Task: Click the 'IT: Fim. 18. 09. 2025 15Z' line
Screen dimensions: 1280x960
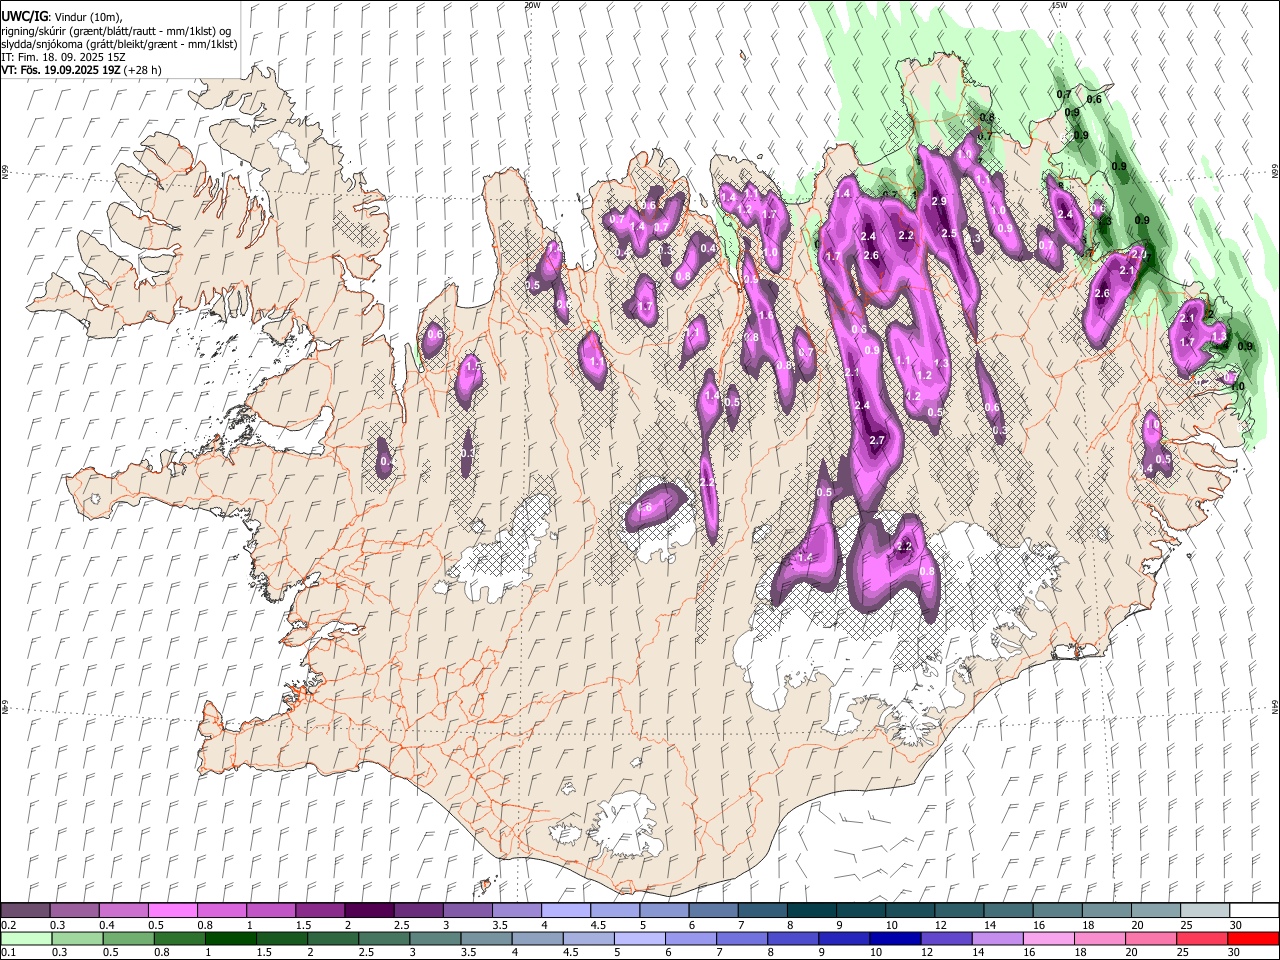Action: 63,57
